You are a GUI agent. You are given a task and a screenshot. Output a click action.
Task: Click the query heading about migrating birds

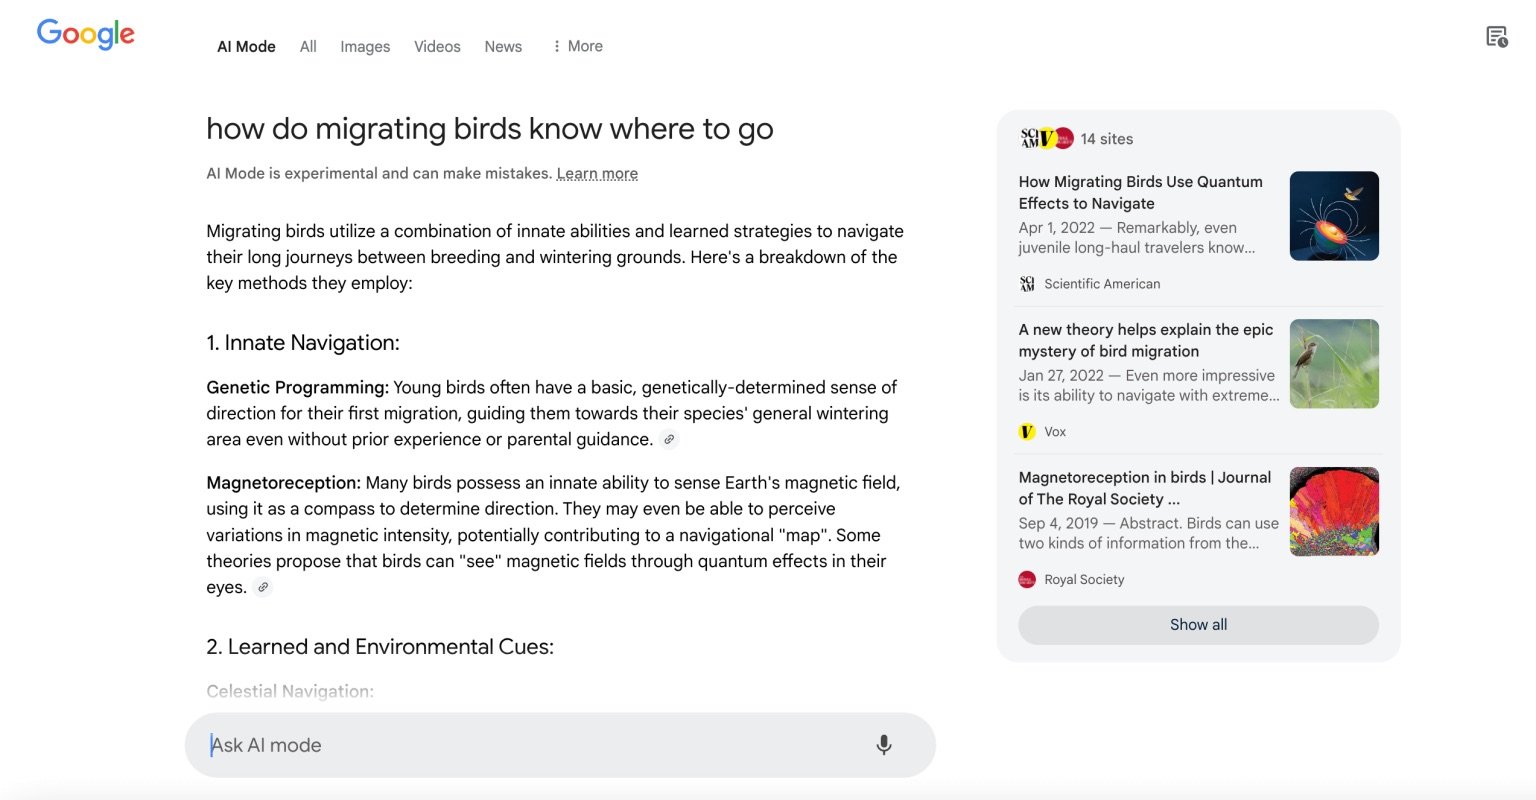(x=490, y=129)
